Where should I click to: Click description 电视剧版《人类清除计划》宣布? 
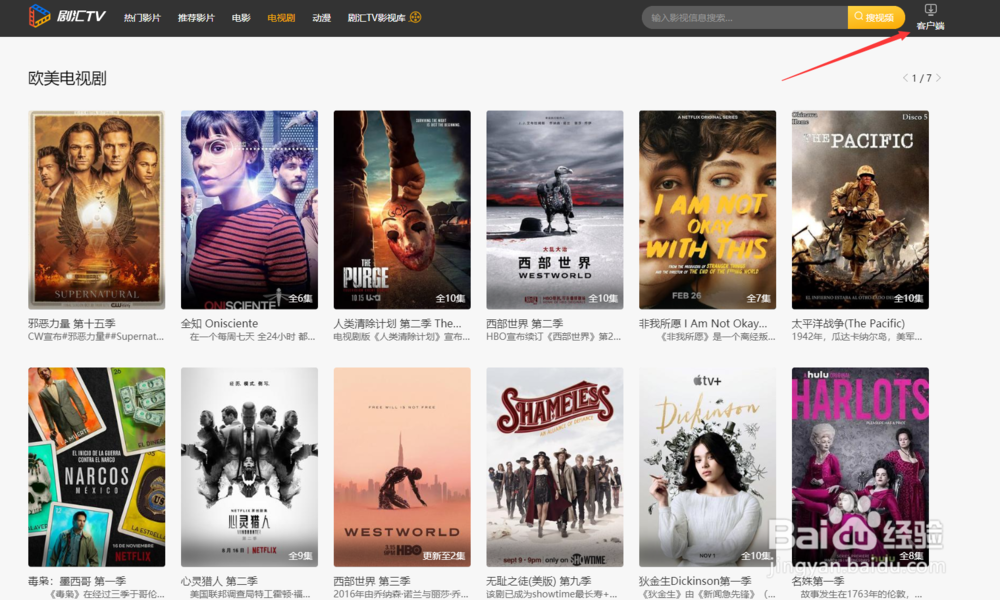click(401, 337)
